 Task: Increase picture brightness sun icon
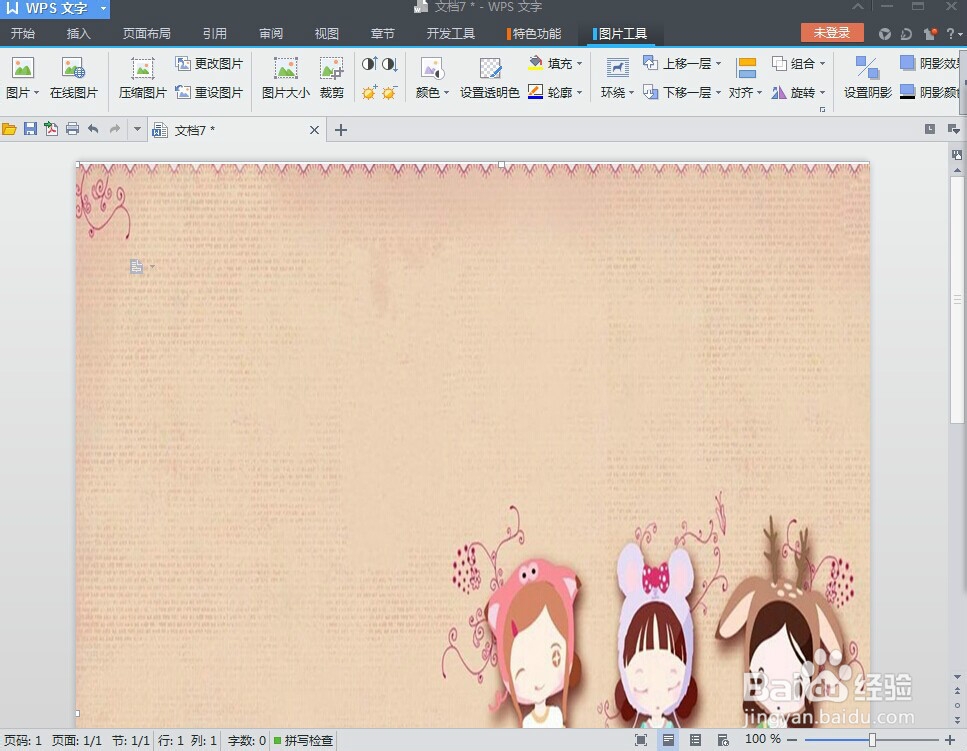pyautogui.click(x=369, y=92)
